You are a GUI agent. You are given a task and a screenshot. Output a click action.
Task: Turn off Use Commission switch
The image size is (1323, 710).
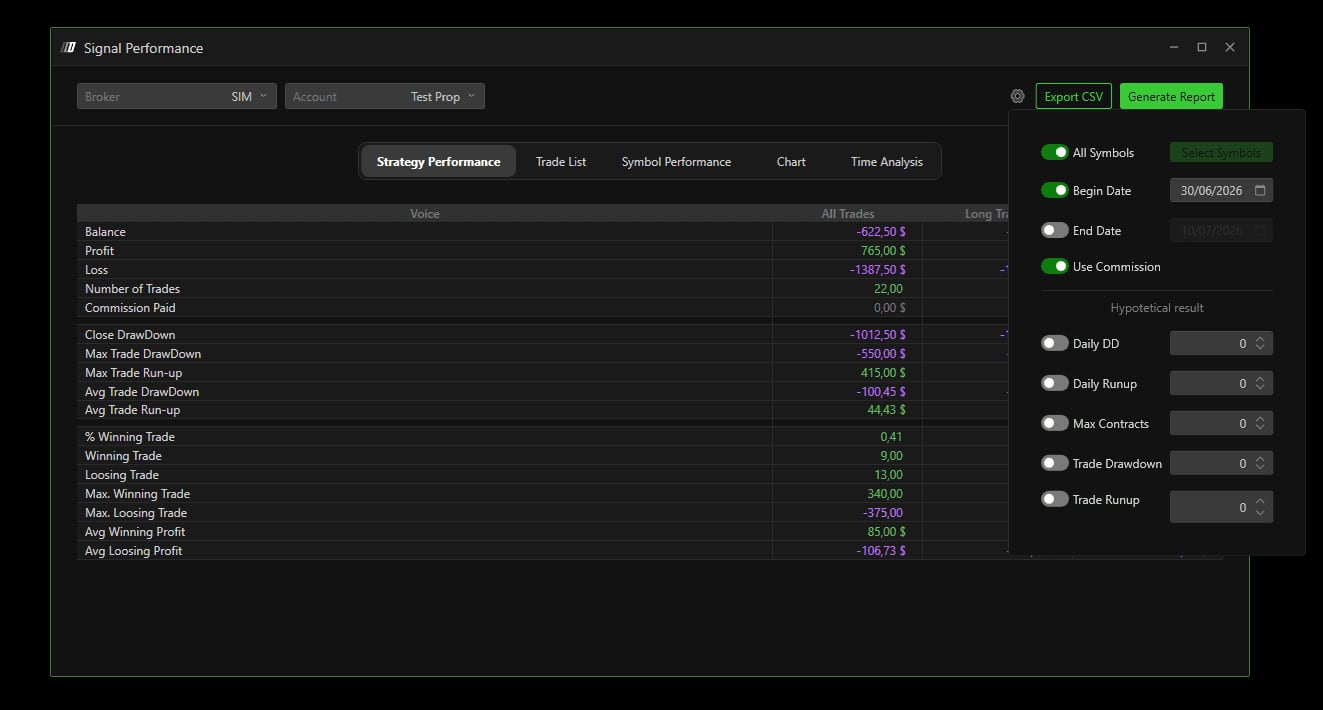point(1055,266)
